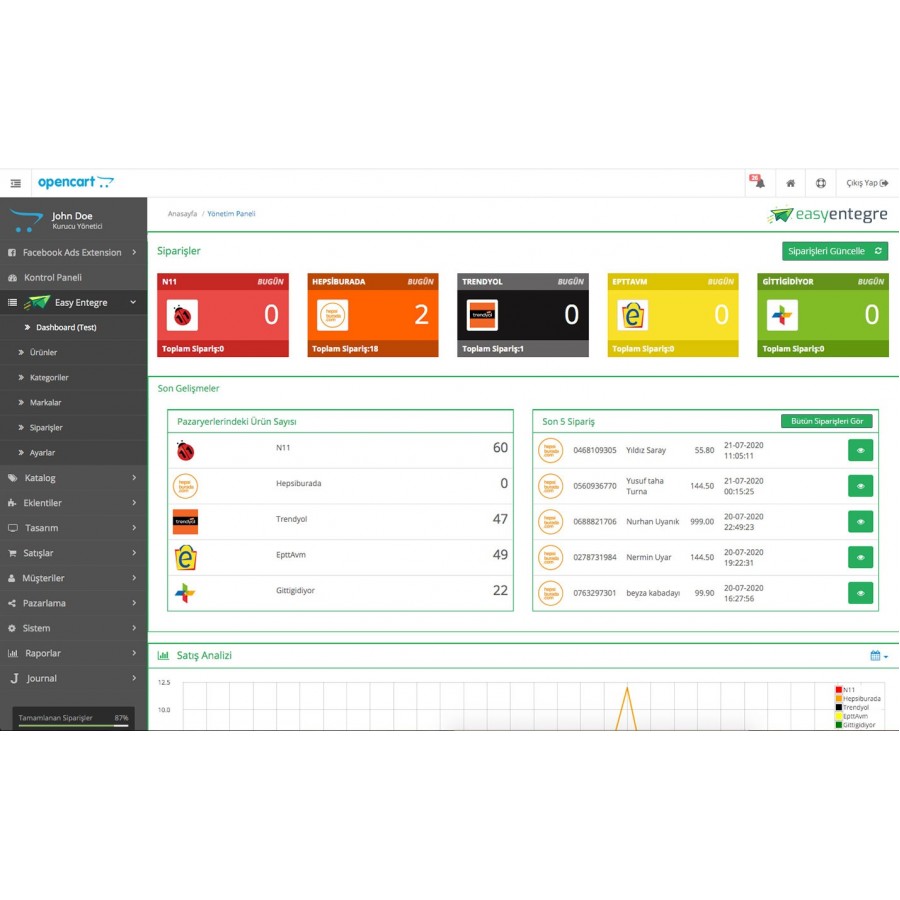Click the EpttAvm icon in product count list
Image resolution: width=900 pixels, height=900 pixels.
[x=185, y=557]
